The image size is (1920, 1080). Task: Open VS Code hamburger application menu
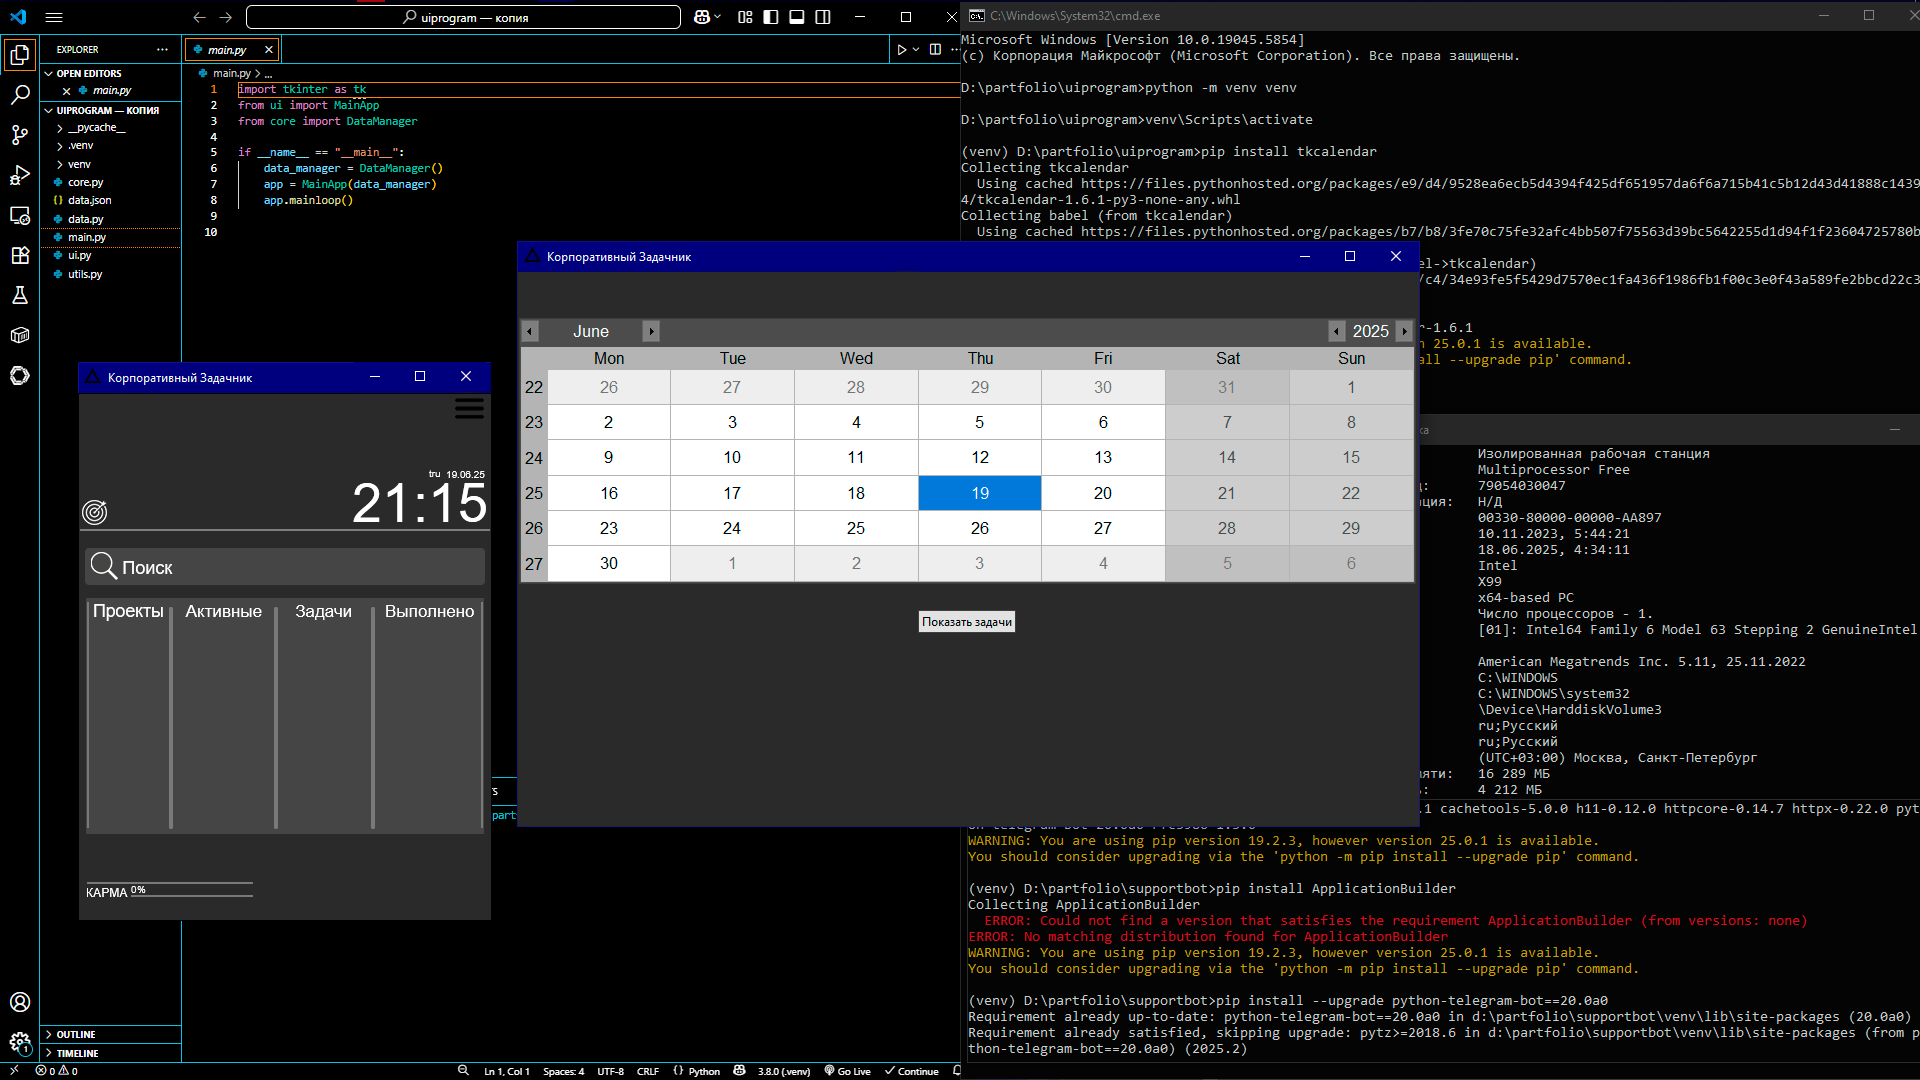click(x=54, y=17)
